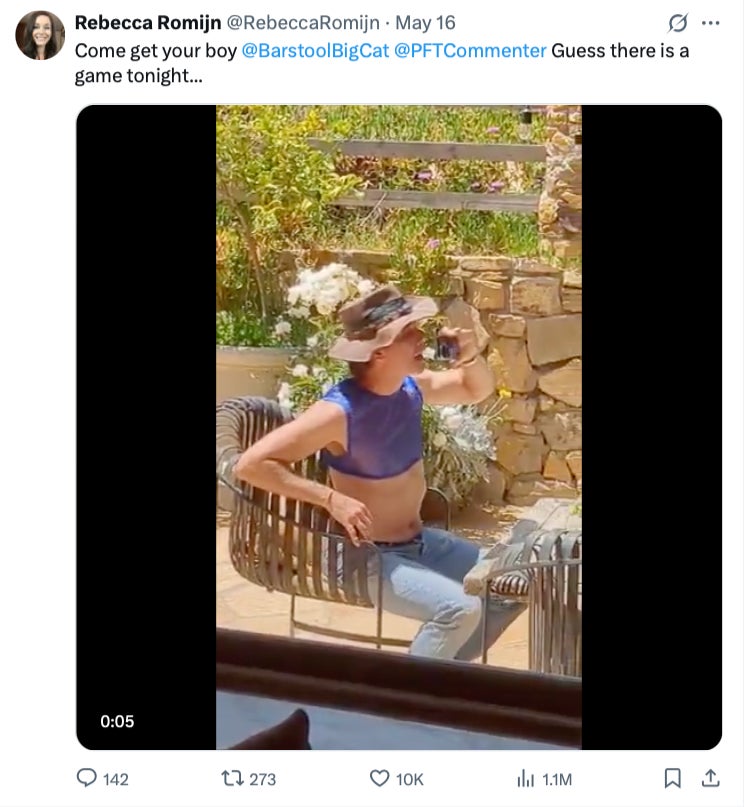This screenshot has width=745, height=807.
Task: Visit the @PFTCommenter mention
Action: (470, 50)
